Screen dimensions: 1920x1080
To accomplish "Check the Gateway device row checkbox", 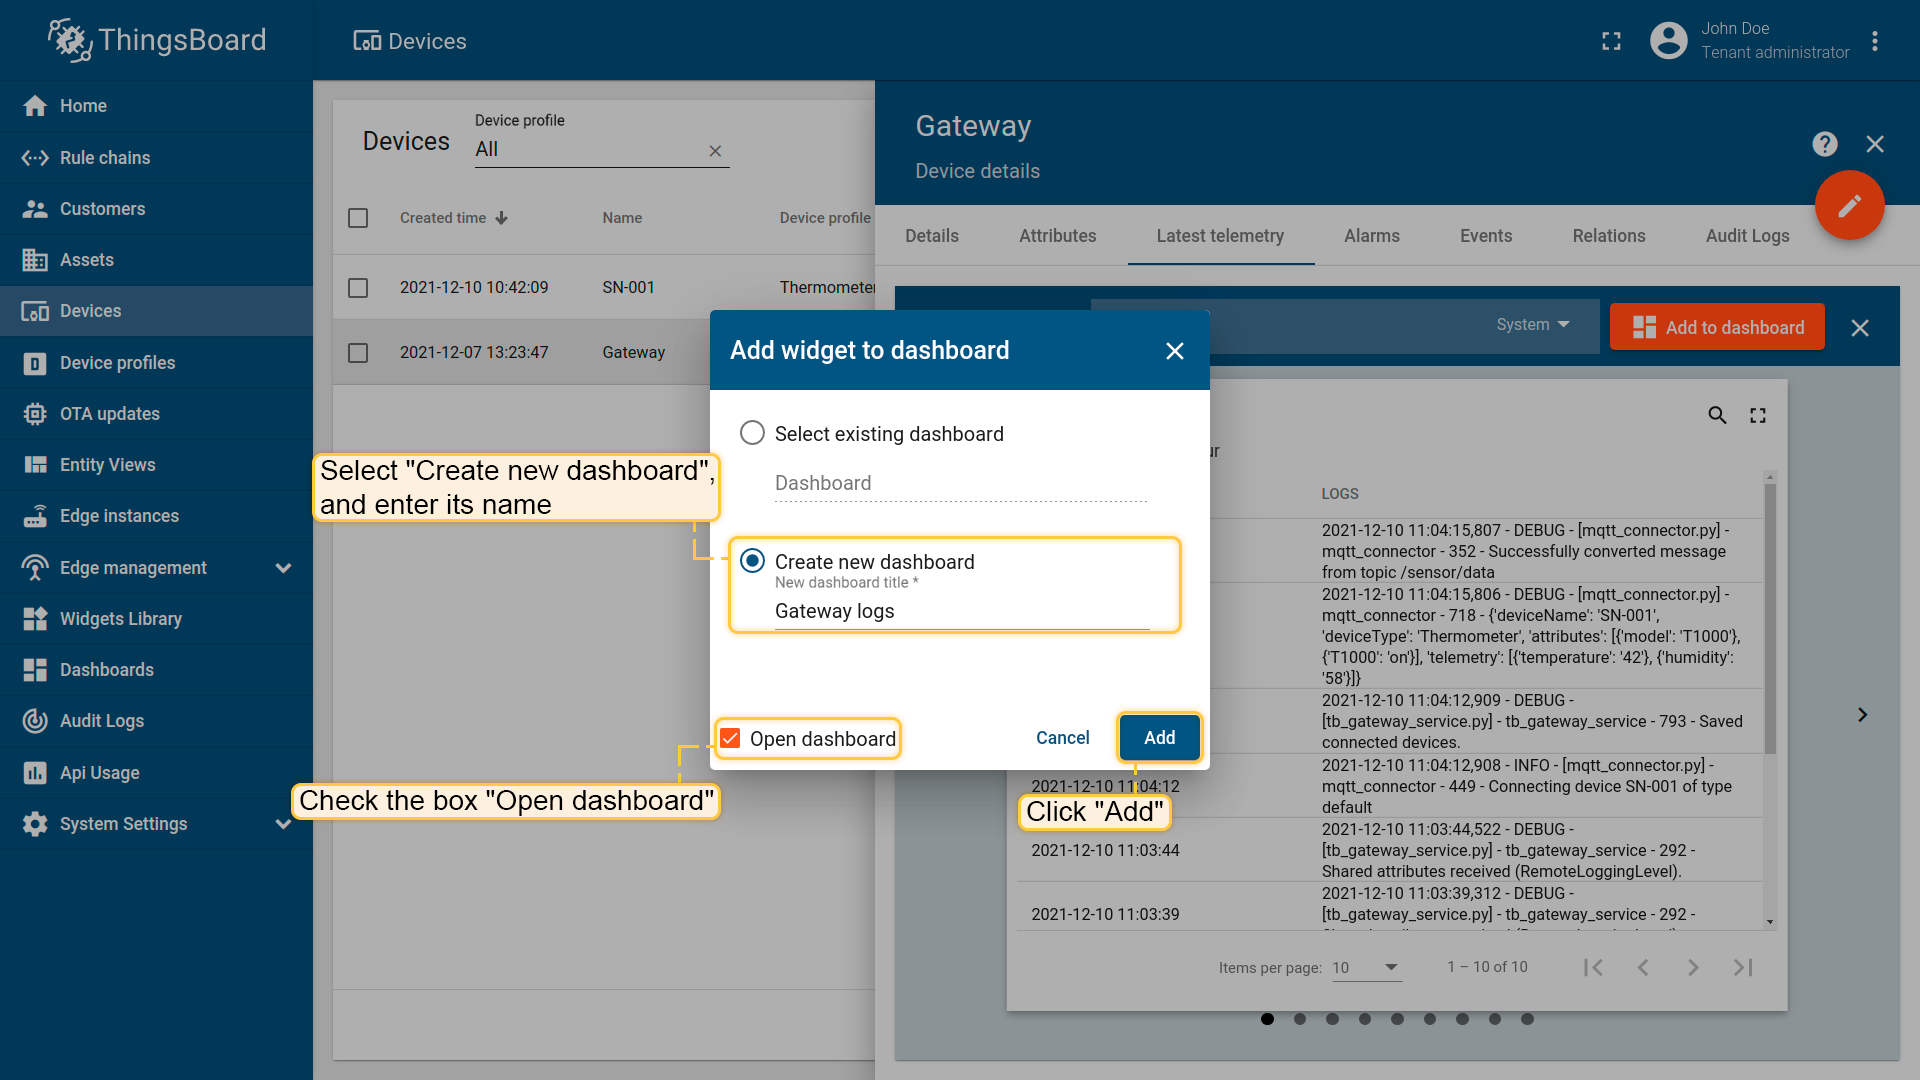I will [358, 353].
